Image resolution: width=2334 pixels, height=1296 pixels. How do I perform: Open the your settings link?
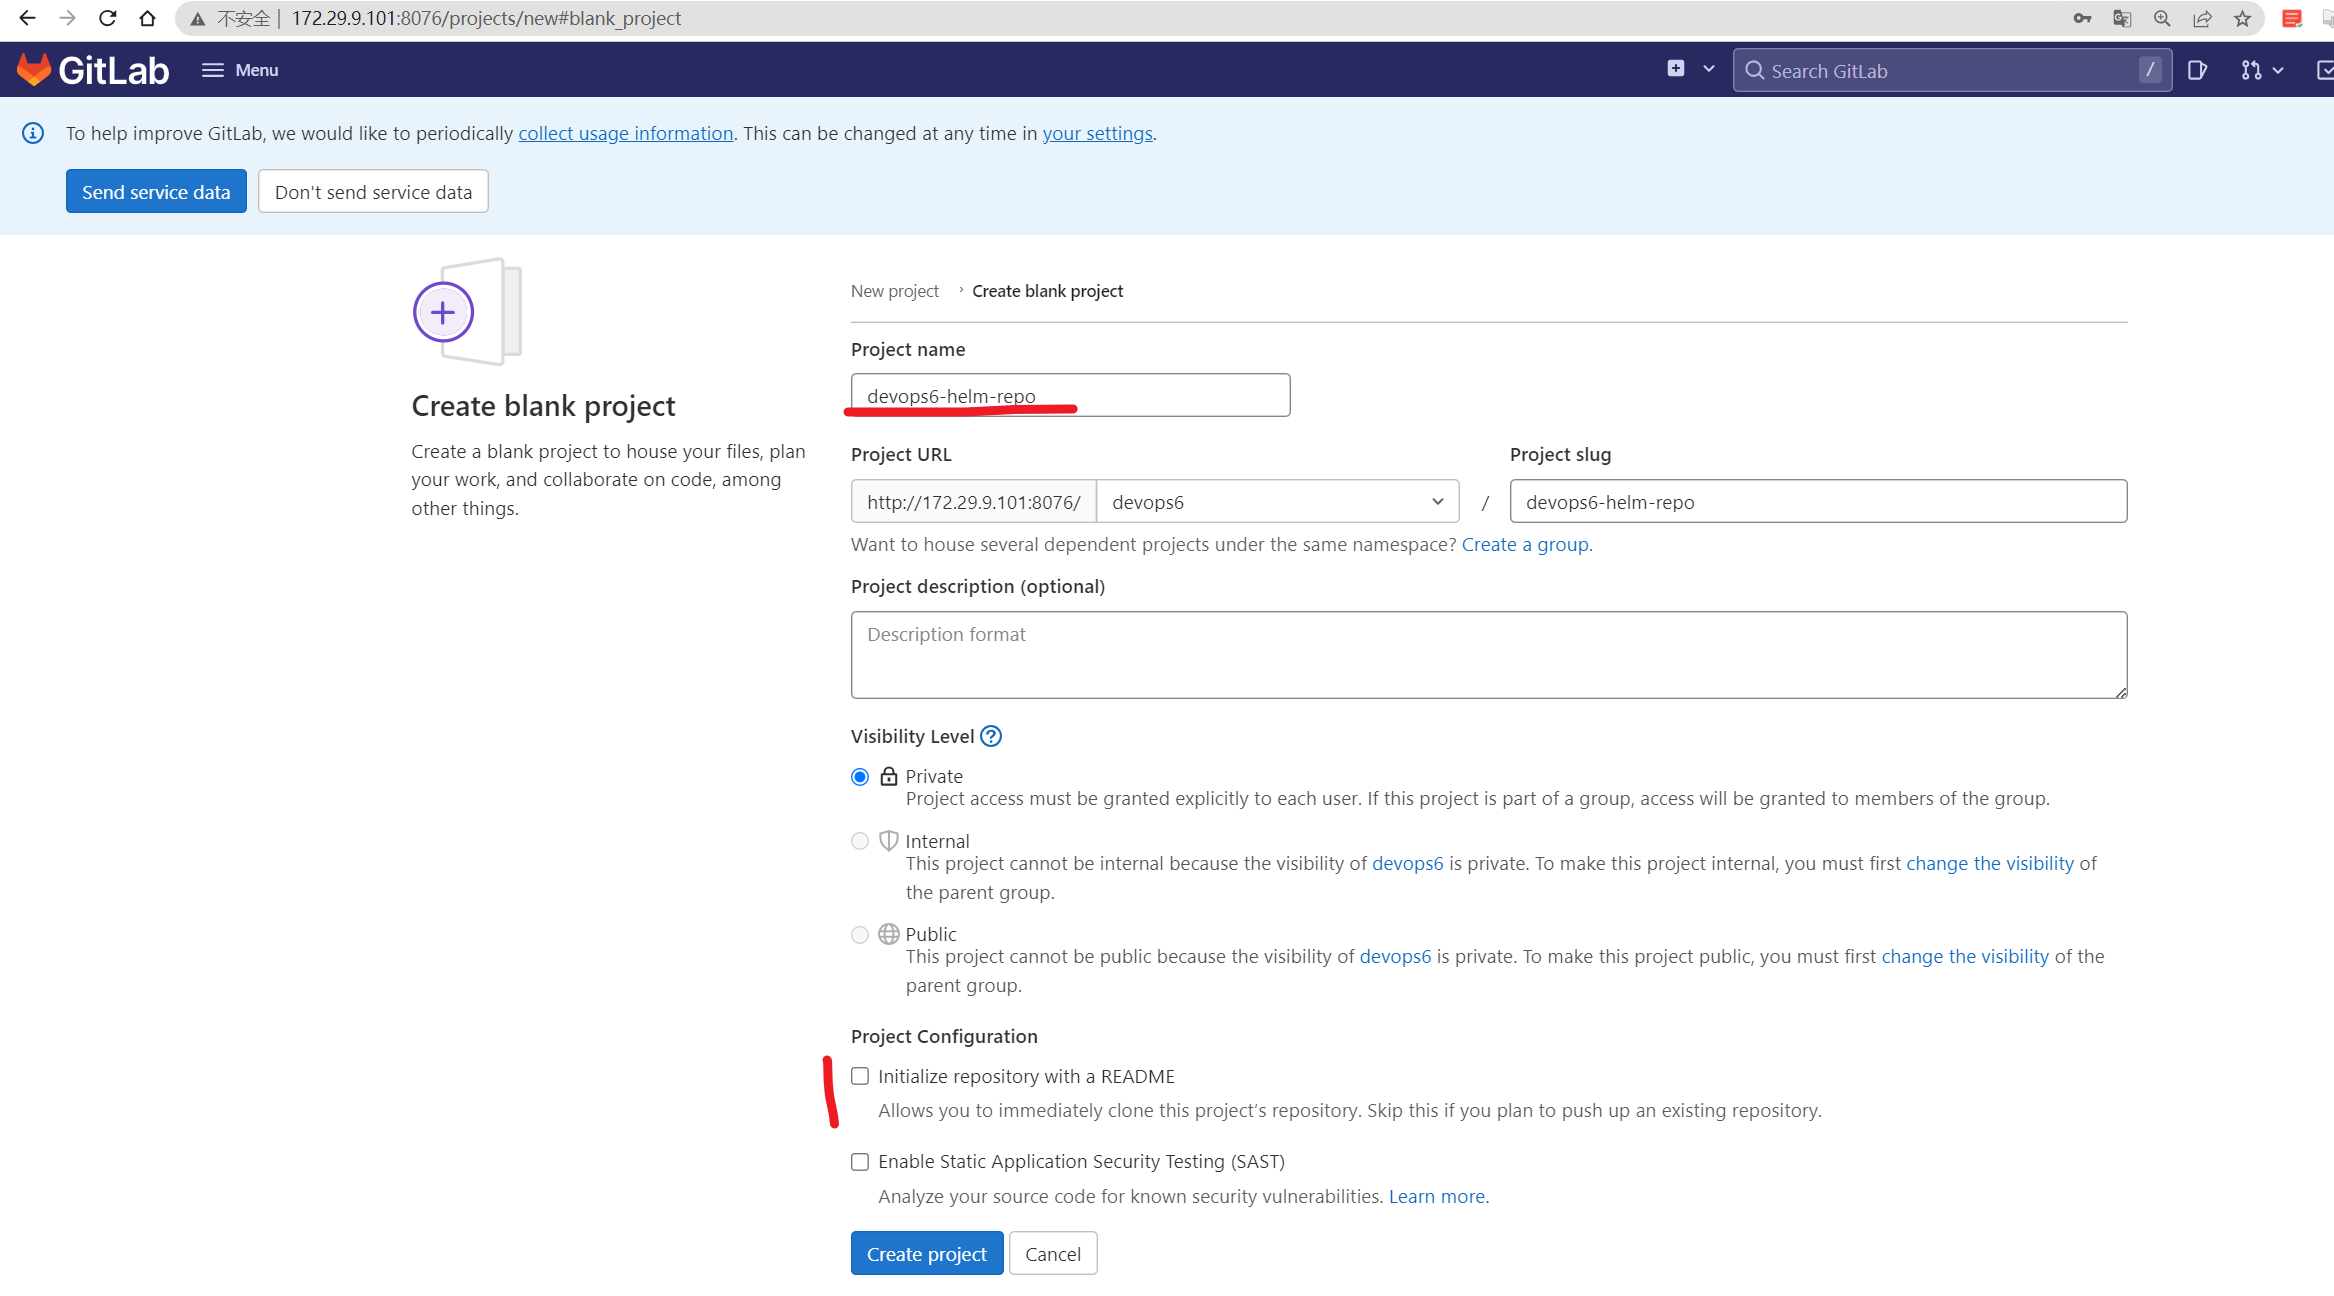click(x=1097, y=133)
